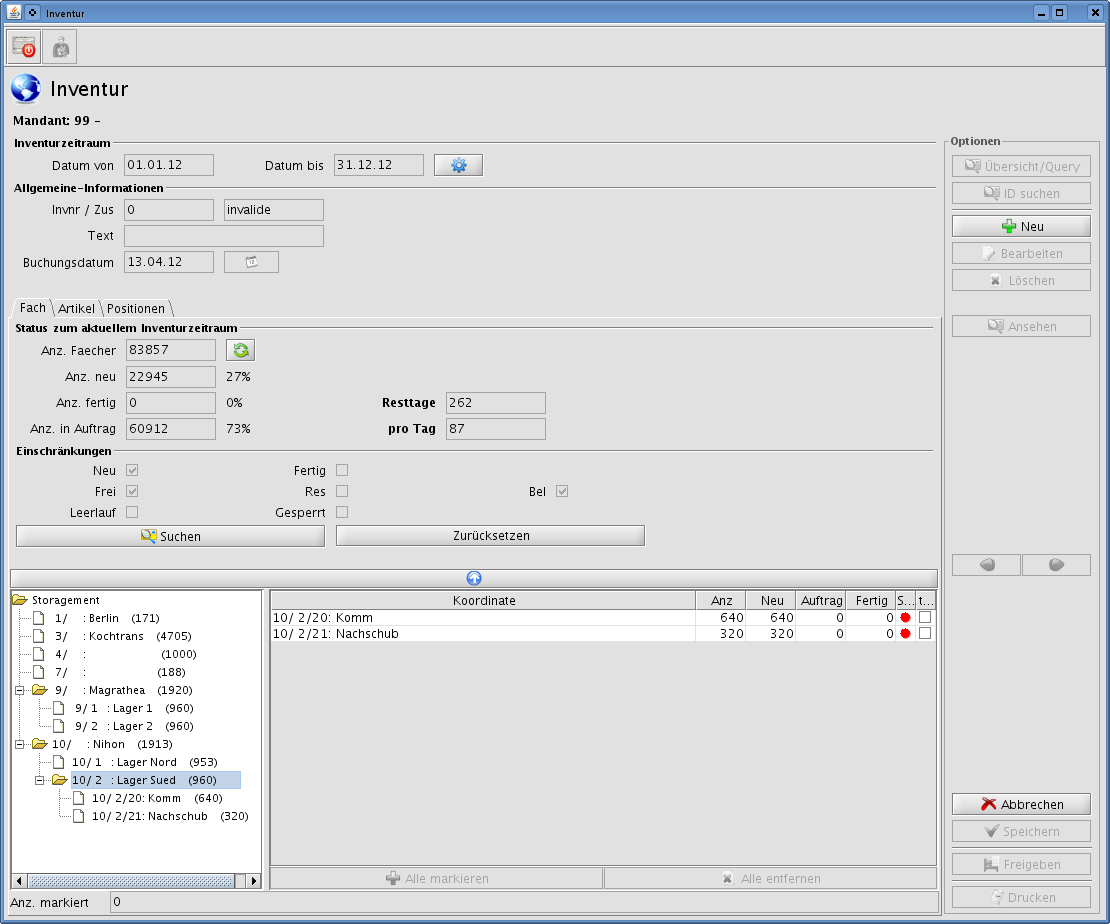Click the Buchungsdatum input field

tap(168, 262)
